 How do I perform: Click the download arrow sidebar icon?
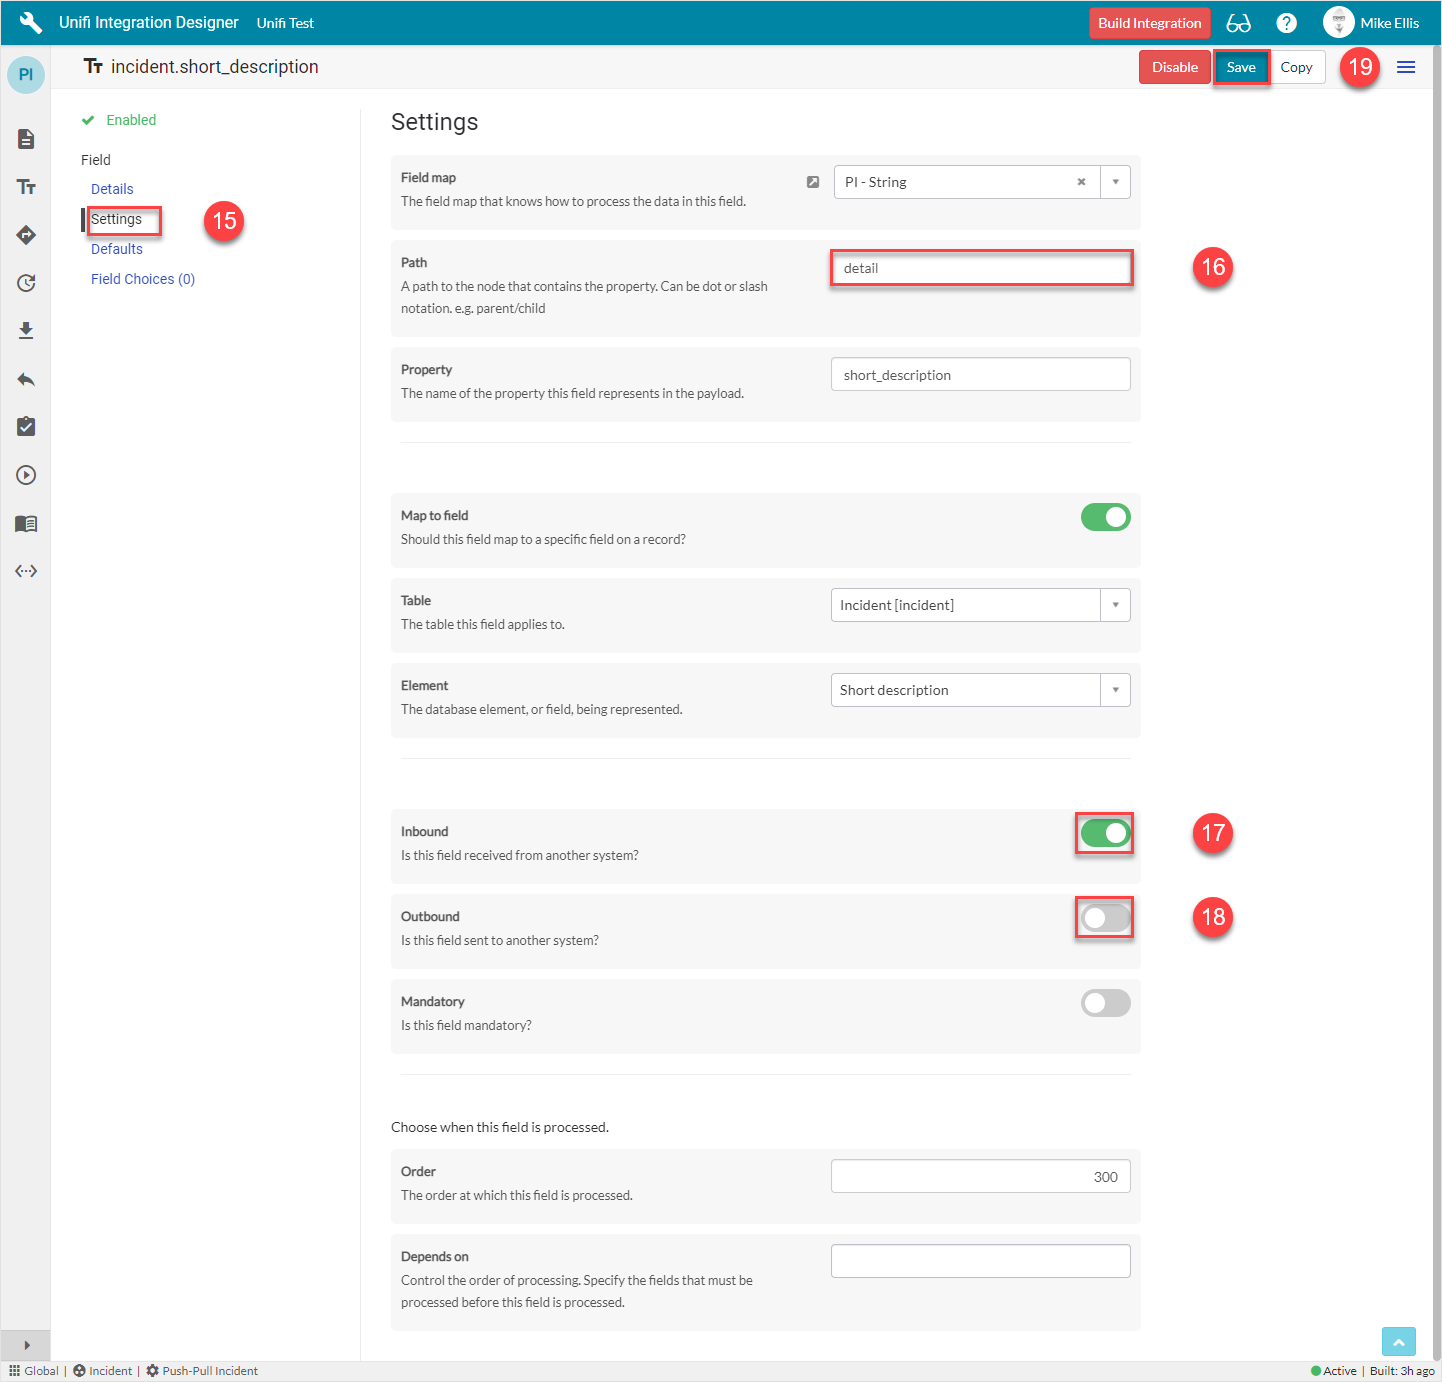[26, 331]
